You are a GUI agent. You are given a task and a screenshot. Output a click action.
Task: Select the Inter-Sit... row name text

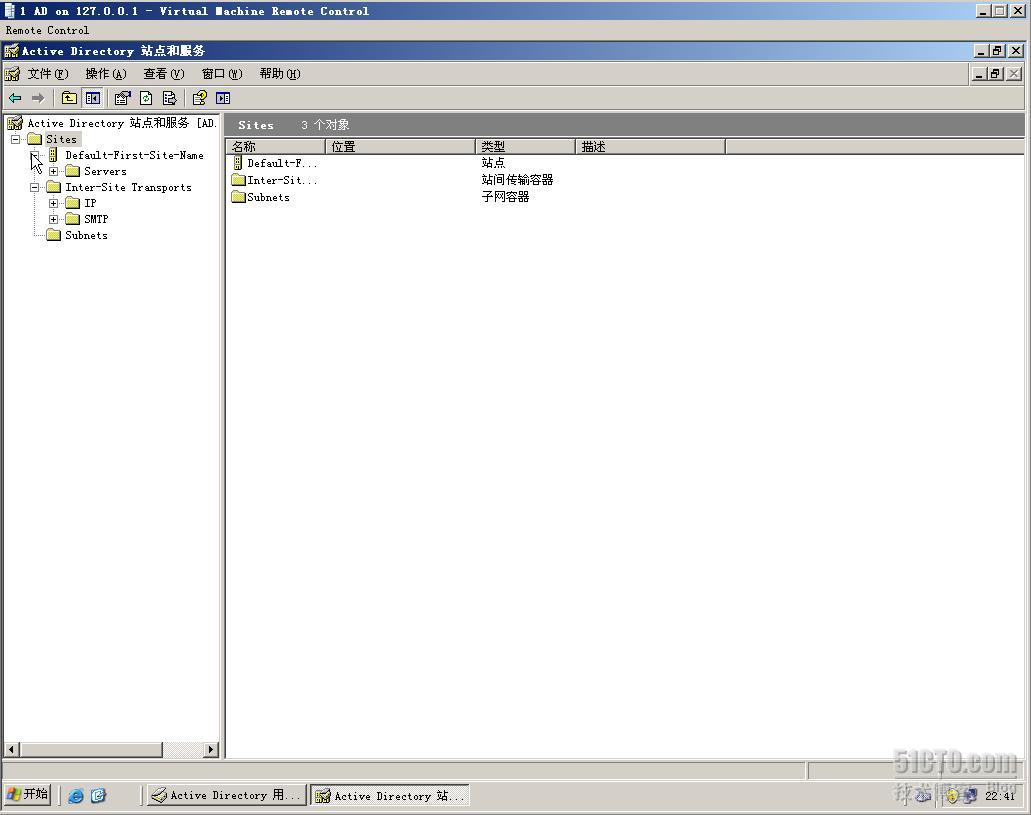point(282,180)
